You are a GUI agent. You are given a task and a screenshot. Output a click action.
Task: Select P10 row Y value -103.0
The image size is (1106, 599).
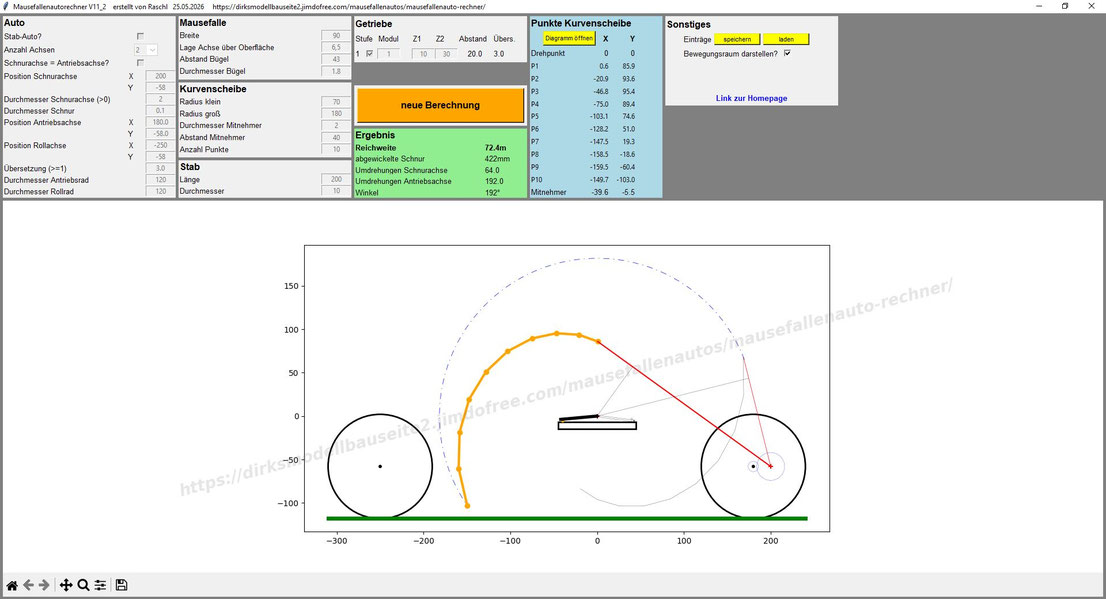626,180
